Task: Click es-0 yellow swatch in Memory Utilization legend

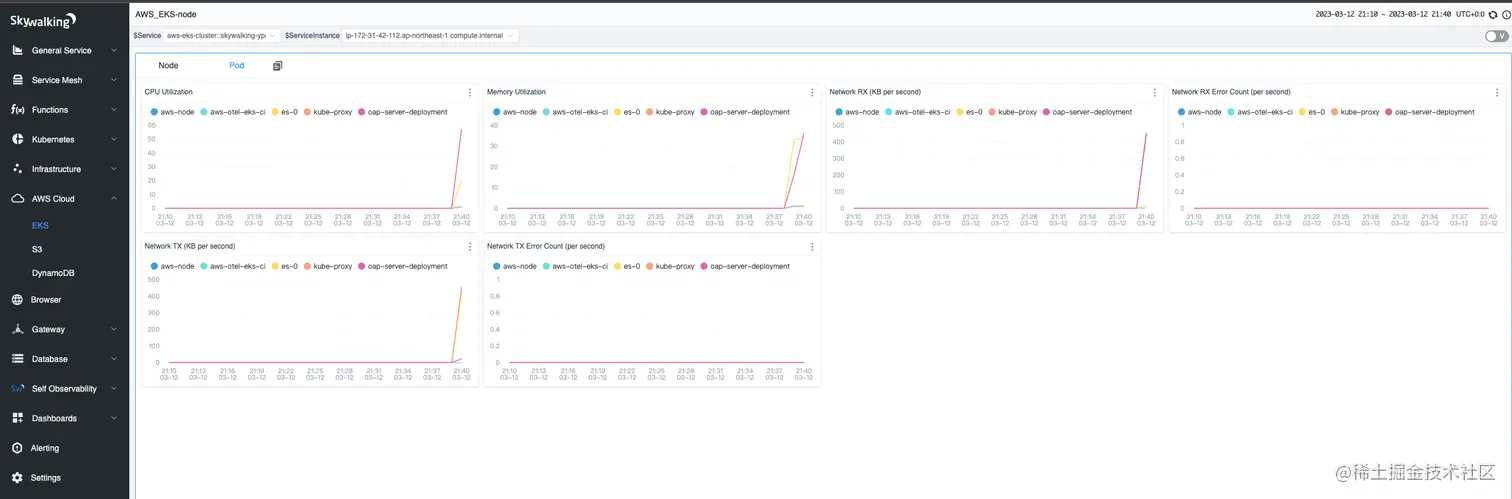Action: 618,112
